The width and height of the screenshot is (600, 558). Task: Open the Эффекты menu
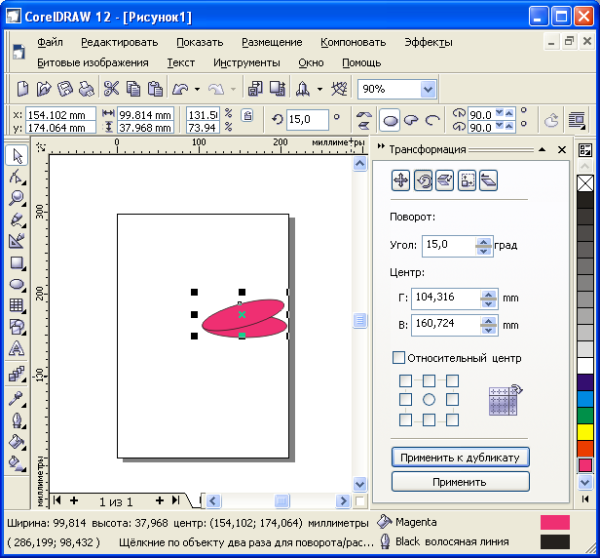point(428,42)
